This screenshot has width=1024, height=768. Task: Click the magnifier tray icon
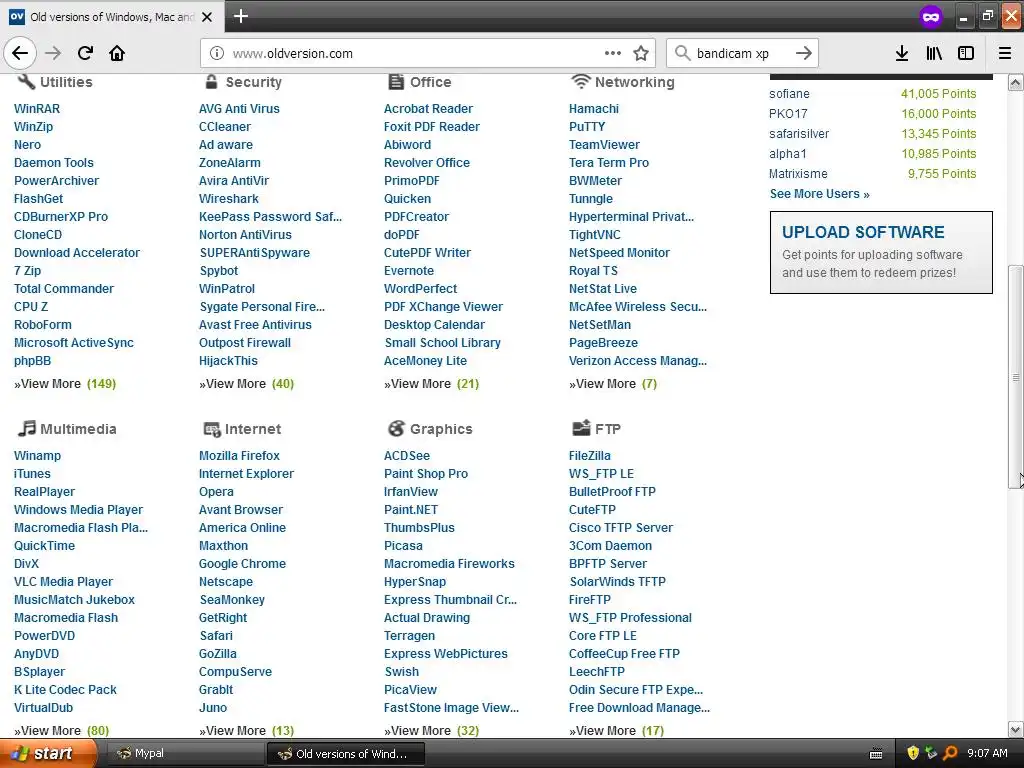tap(950, 753)
